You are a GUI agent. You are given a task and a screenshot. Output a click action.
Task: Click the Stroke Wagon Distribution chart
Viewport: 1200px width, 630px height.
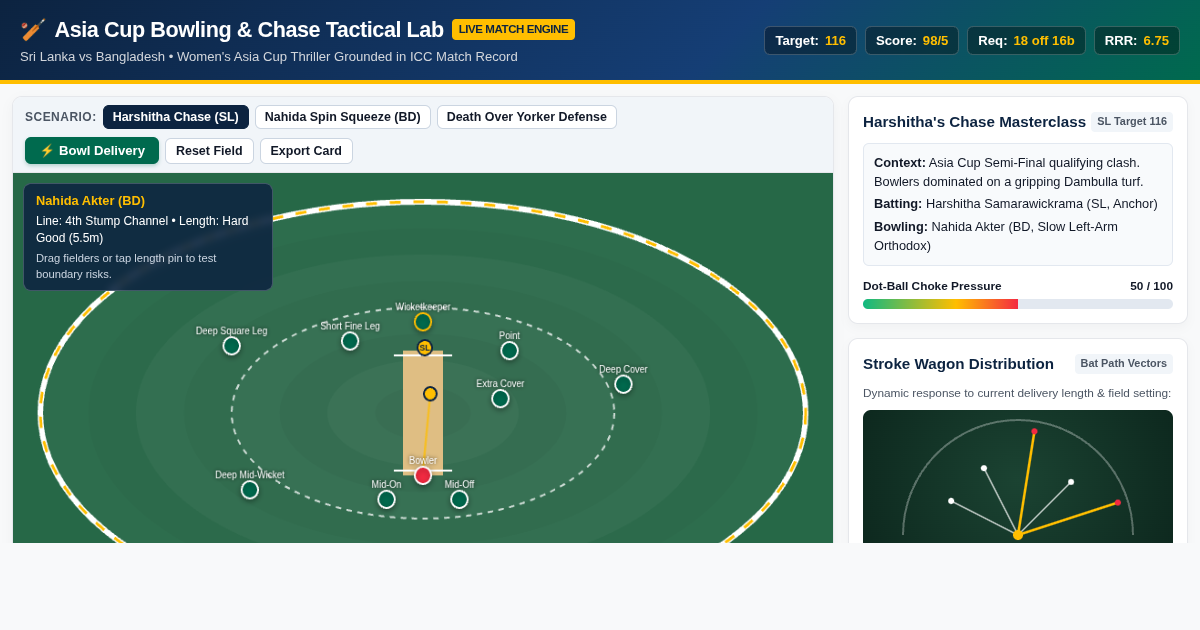coord(1018,477)
